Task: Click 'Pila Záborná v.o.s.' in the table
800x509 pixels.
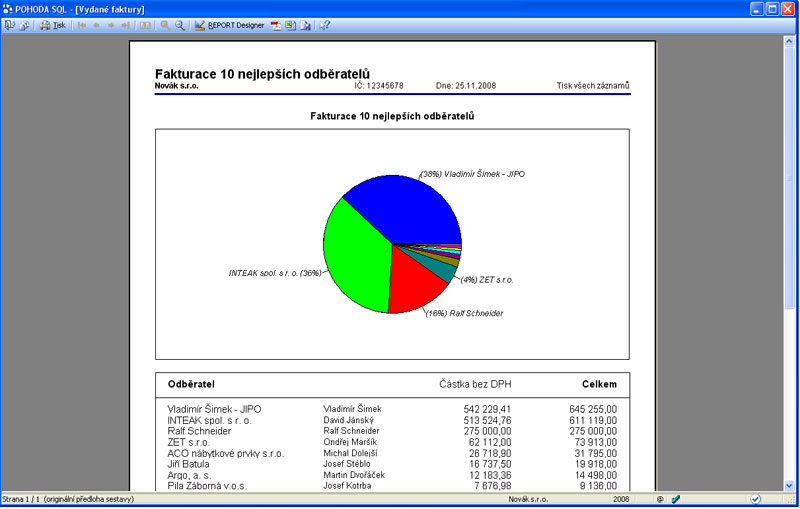Action: pos(207,486)
